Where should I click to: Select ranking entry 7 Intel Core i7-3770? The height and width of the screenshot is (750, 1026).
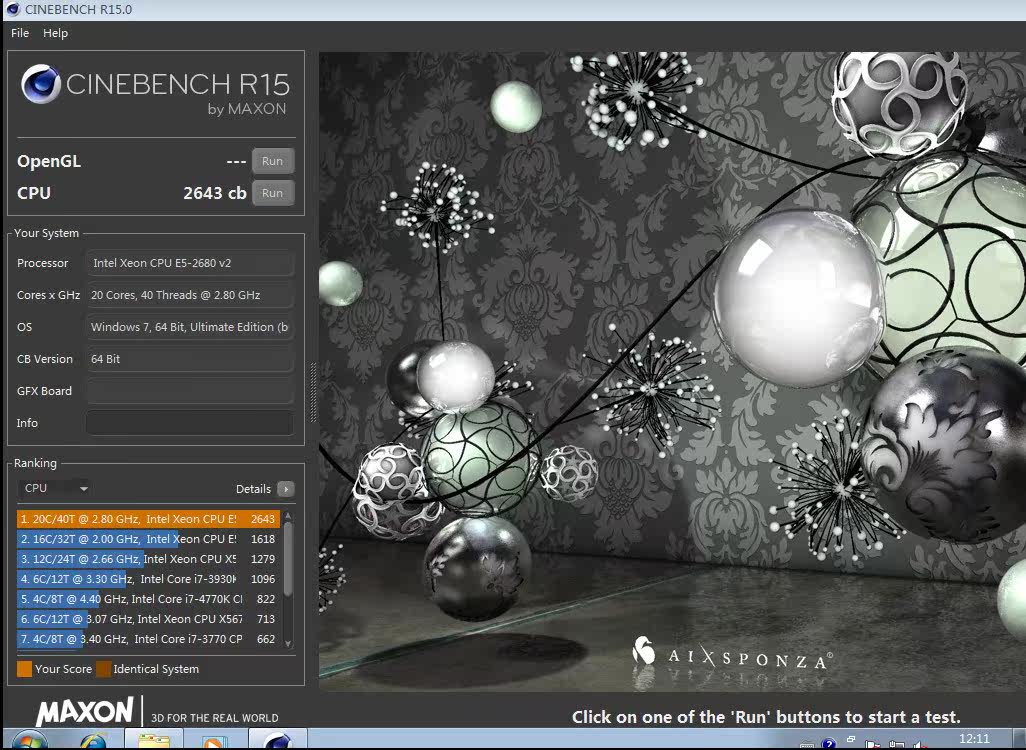click(149, 639)
